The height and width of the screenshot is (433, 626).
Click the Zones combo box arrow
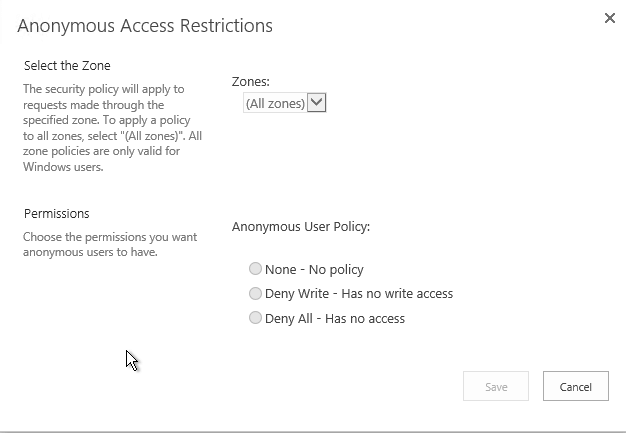pos(317,102)
